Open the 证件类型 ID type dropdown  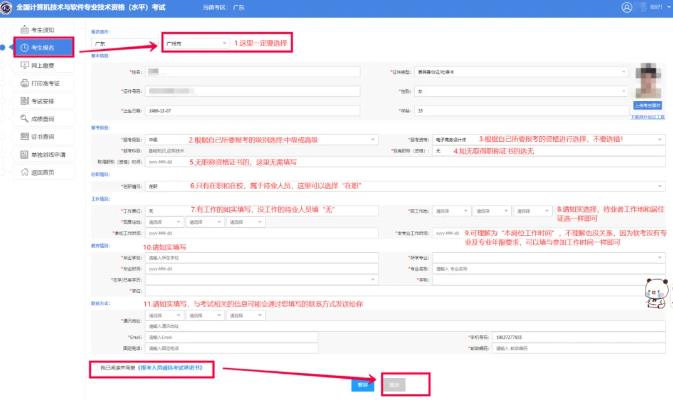click(x=521, y=72)
